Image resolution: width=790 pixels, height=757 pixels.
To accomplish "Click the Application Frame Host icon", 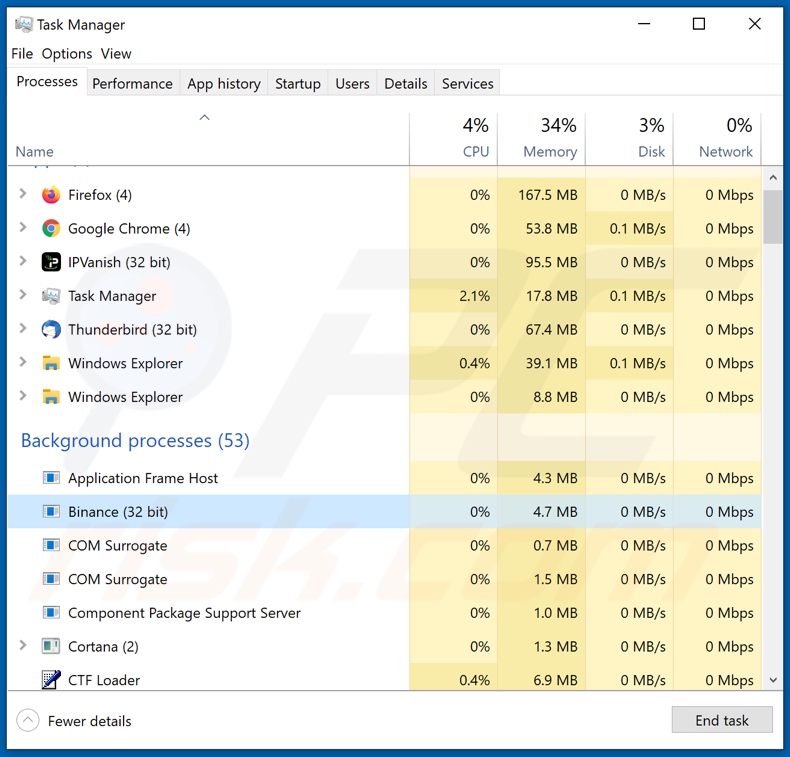I will (x=51, y=478).
